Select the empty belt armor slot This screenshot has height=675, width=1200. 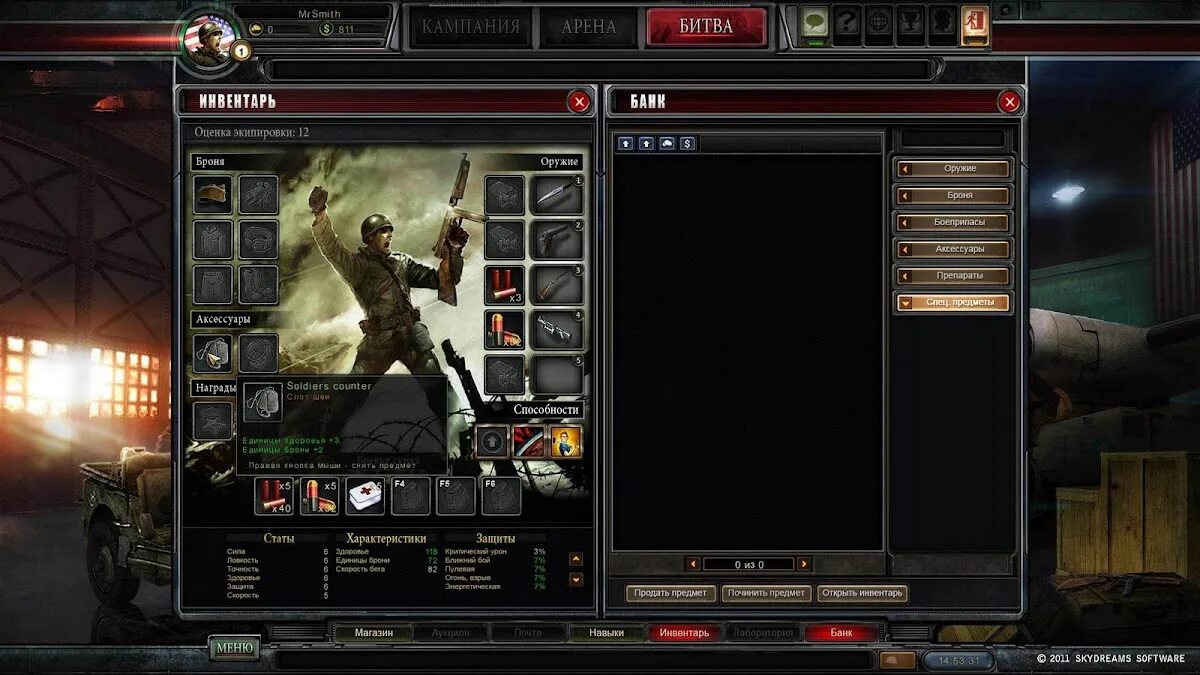click(x=259, y=240)
